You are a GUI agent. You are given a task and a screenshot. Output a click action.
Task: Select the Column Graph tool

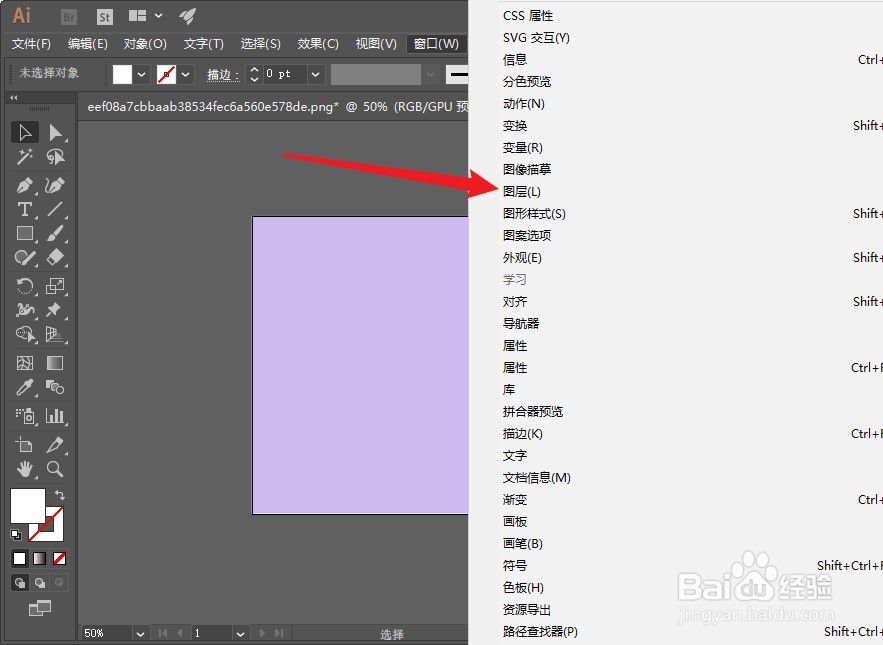[x=55, y=416]
